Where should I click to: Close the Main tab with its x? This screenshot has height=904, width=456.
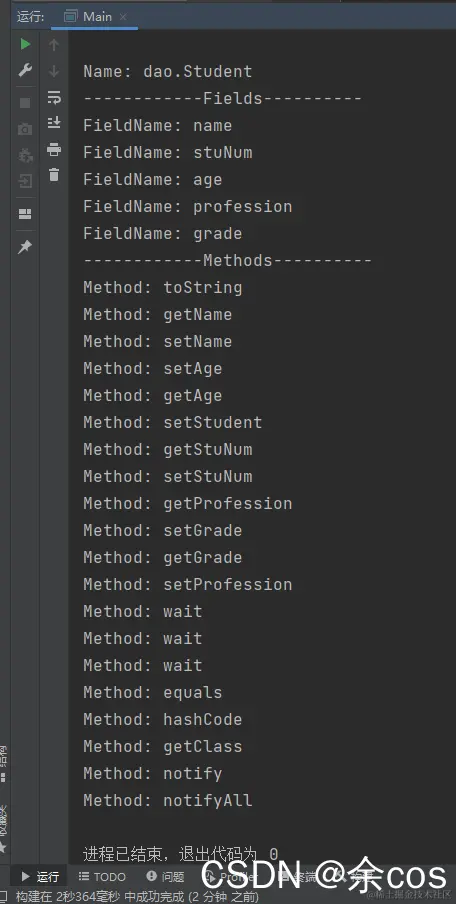(123, 17)
